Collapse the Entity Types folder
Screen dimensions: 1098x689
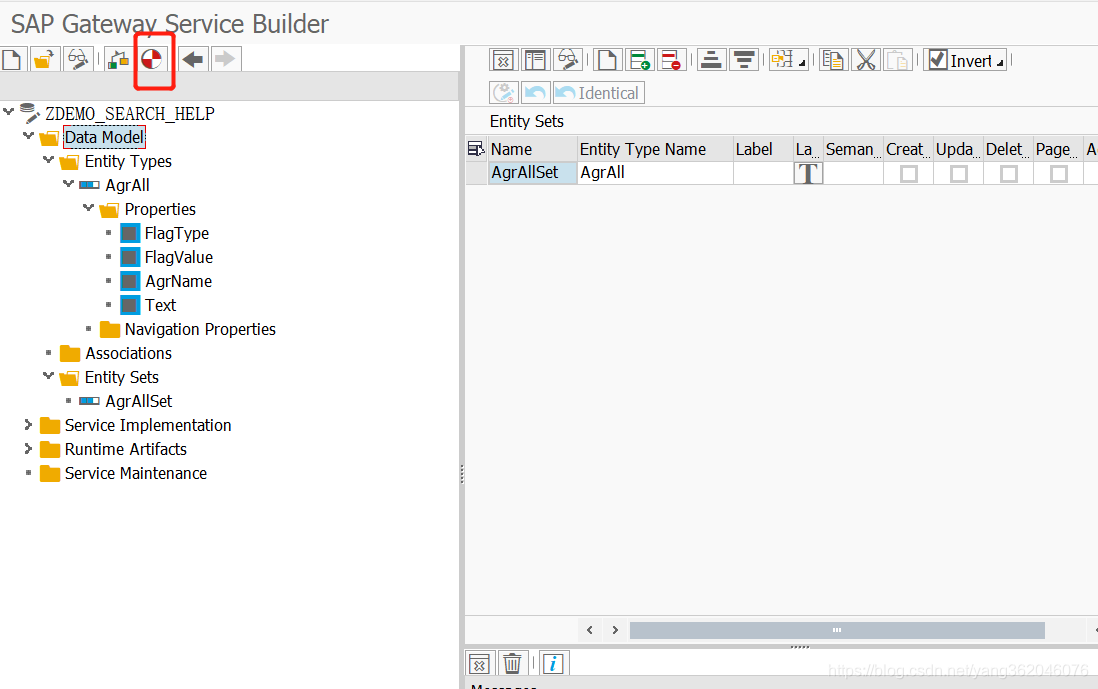[x=48, y=160]
